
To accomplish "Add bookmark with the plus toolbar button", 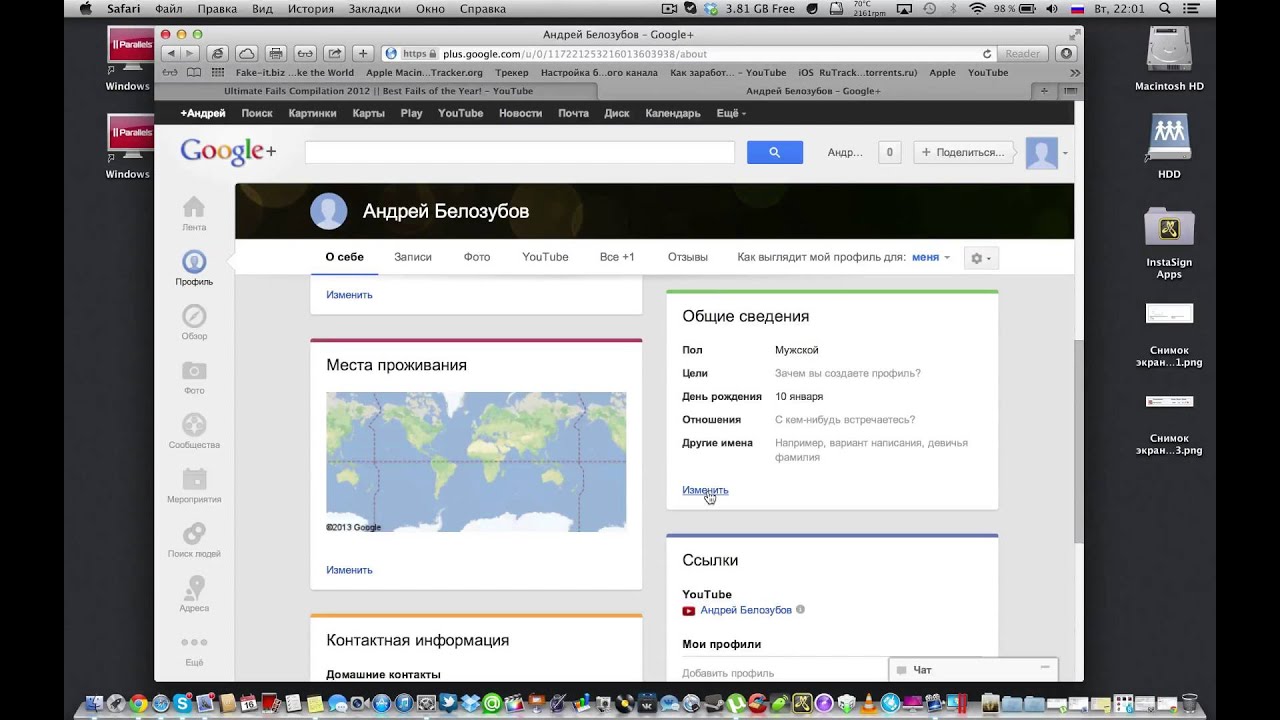I will [x=363, y=54].
